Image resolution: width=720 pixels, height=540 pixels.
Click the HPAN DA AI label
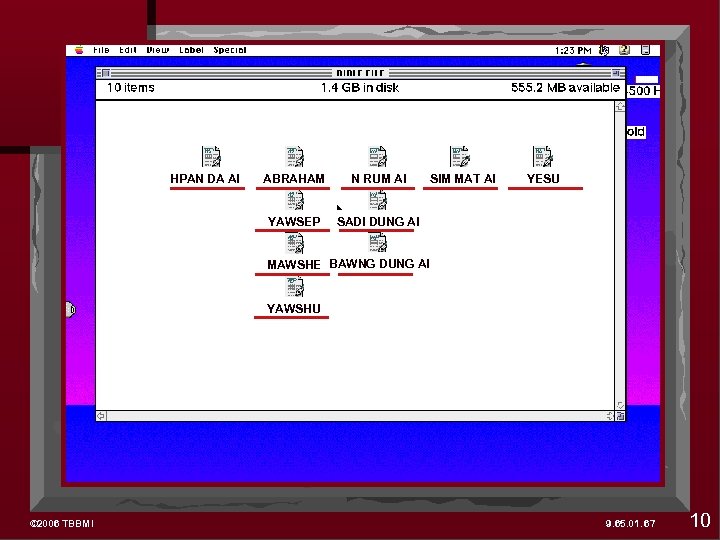tap(205, 179)
